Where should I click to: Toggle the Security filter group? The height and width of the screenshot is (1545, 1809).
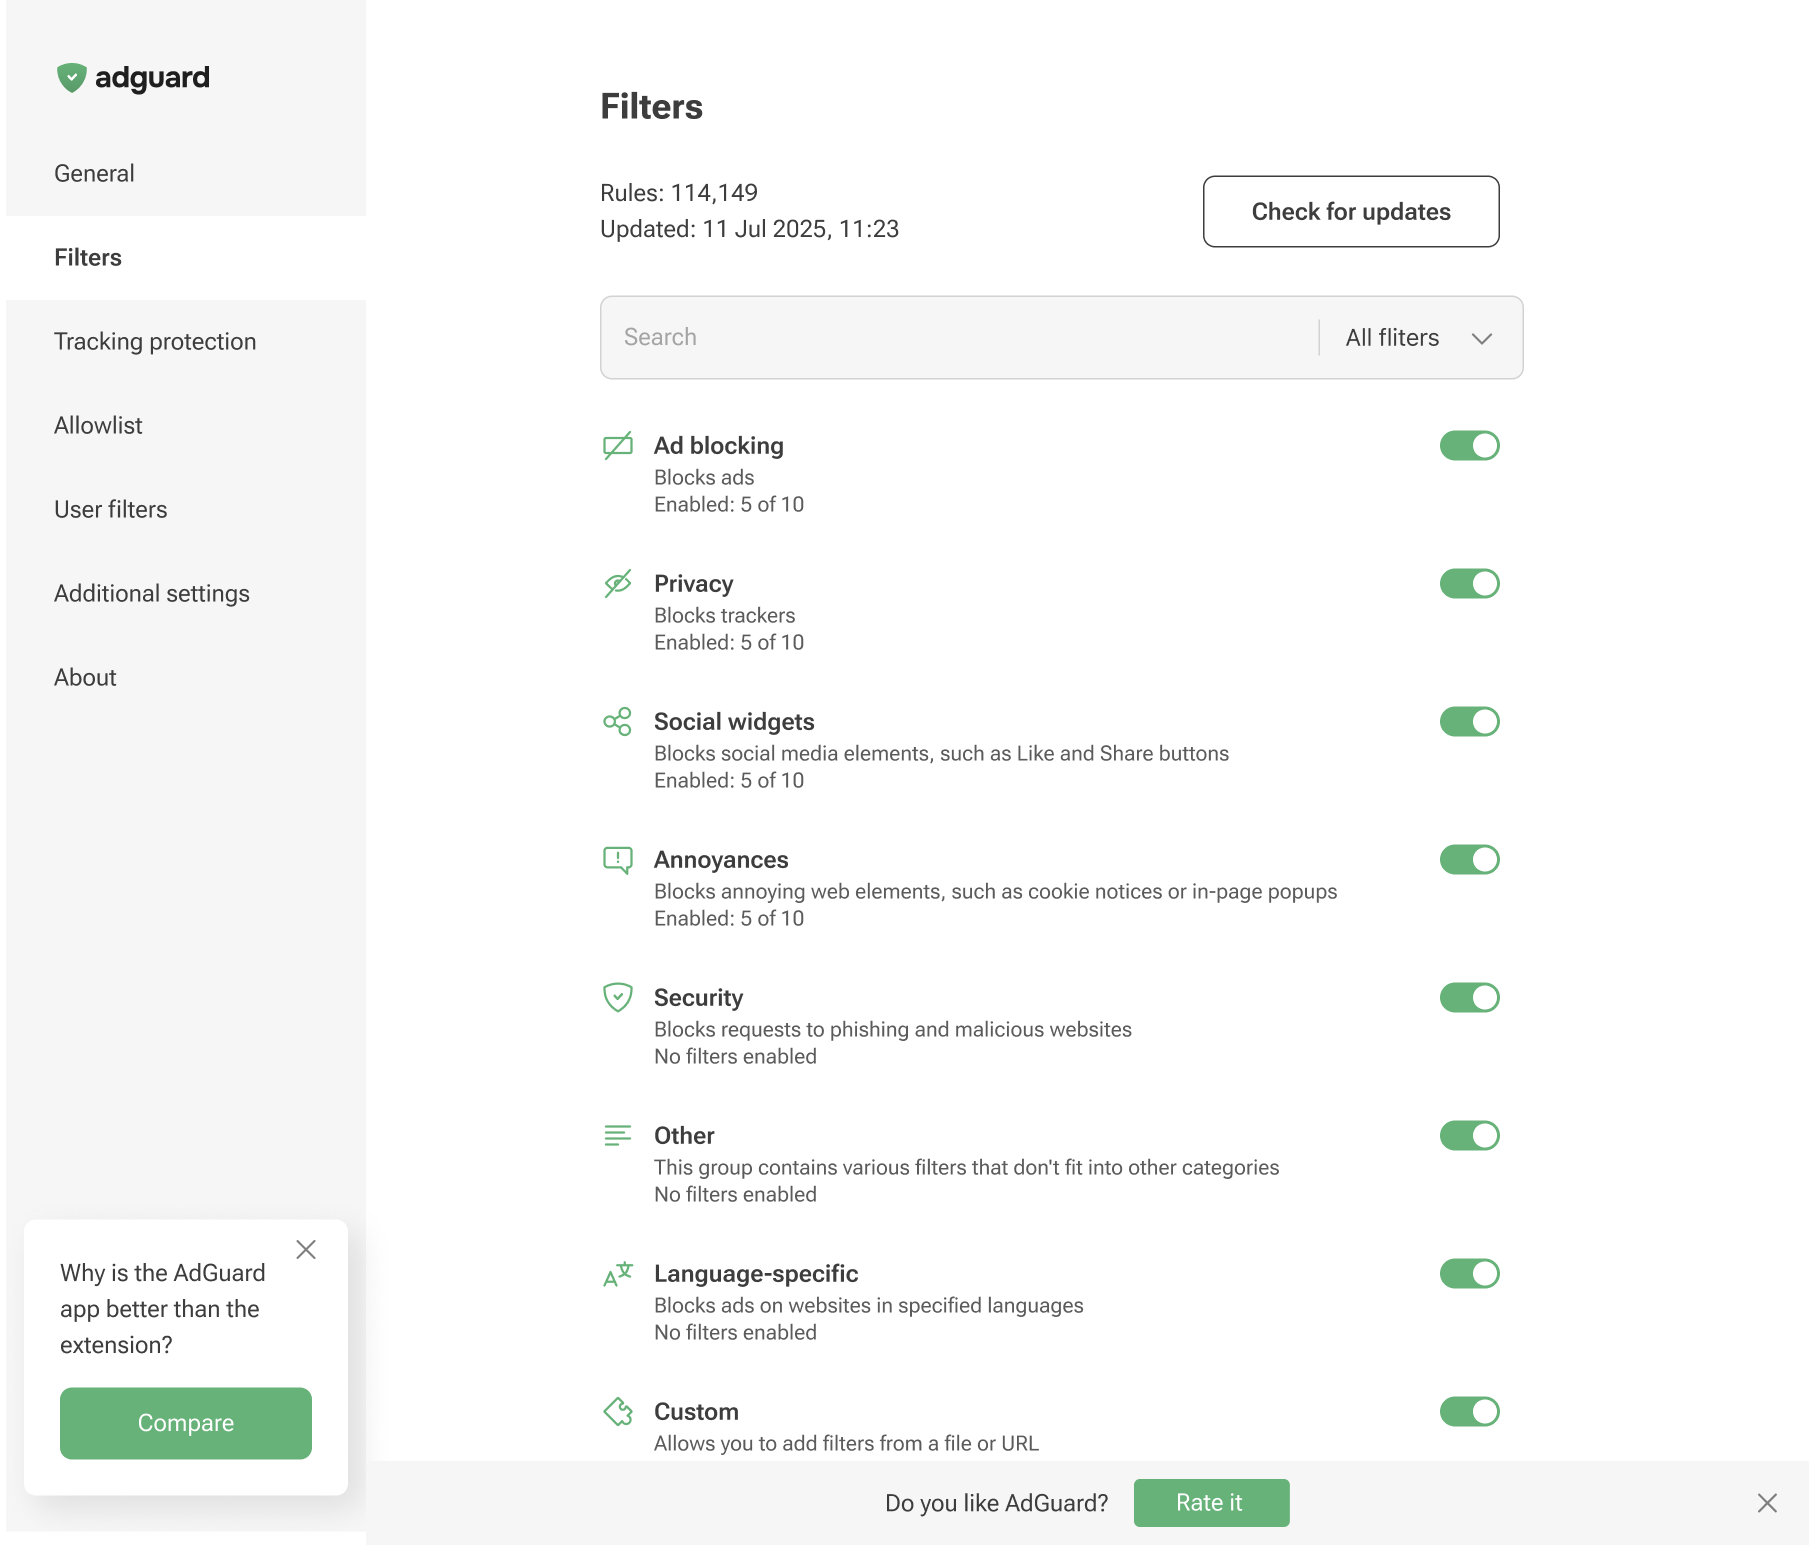tap(1469, 998)
